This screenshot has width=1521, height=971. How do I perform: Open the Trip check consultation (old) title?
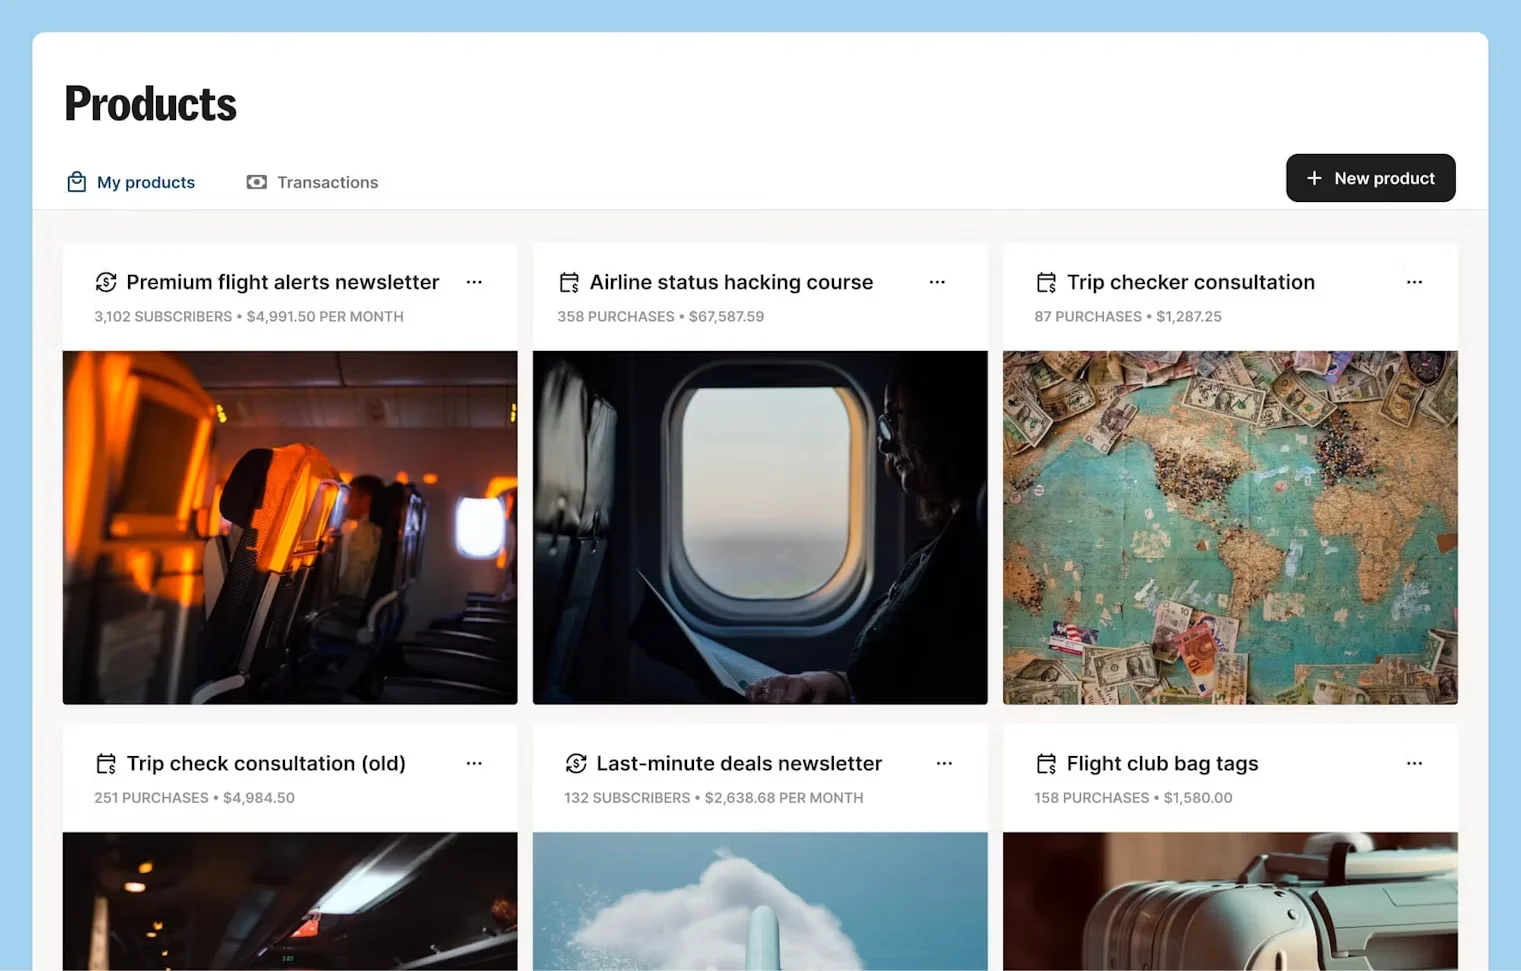pyautogui.click(x=266, y=763)
